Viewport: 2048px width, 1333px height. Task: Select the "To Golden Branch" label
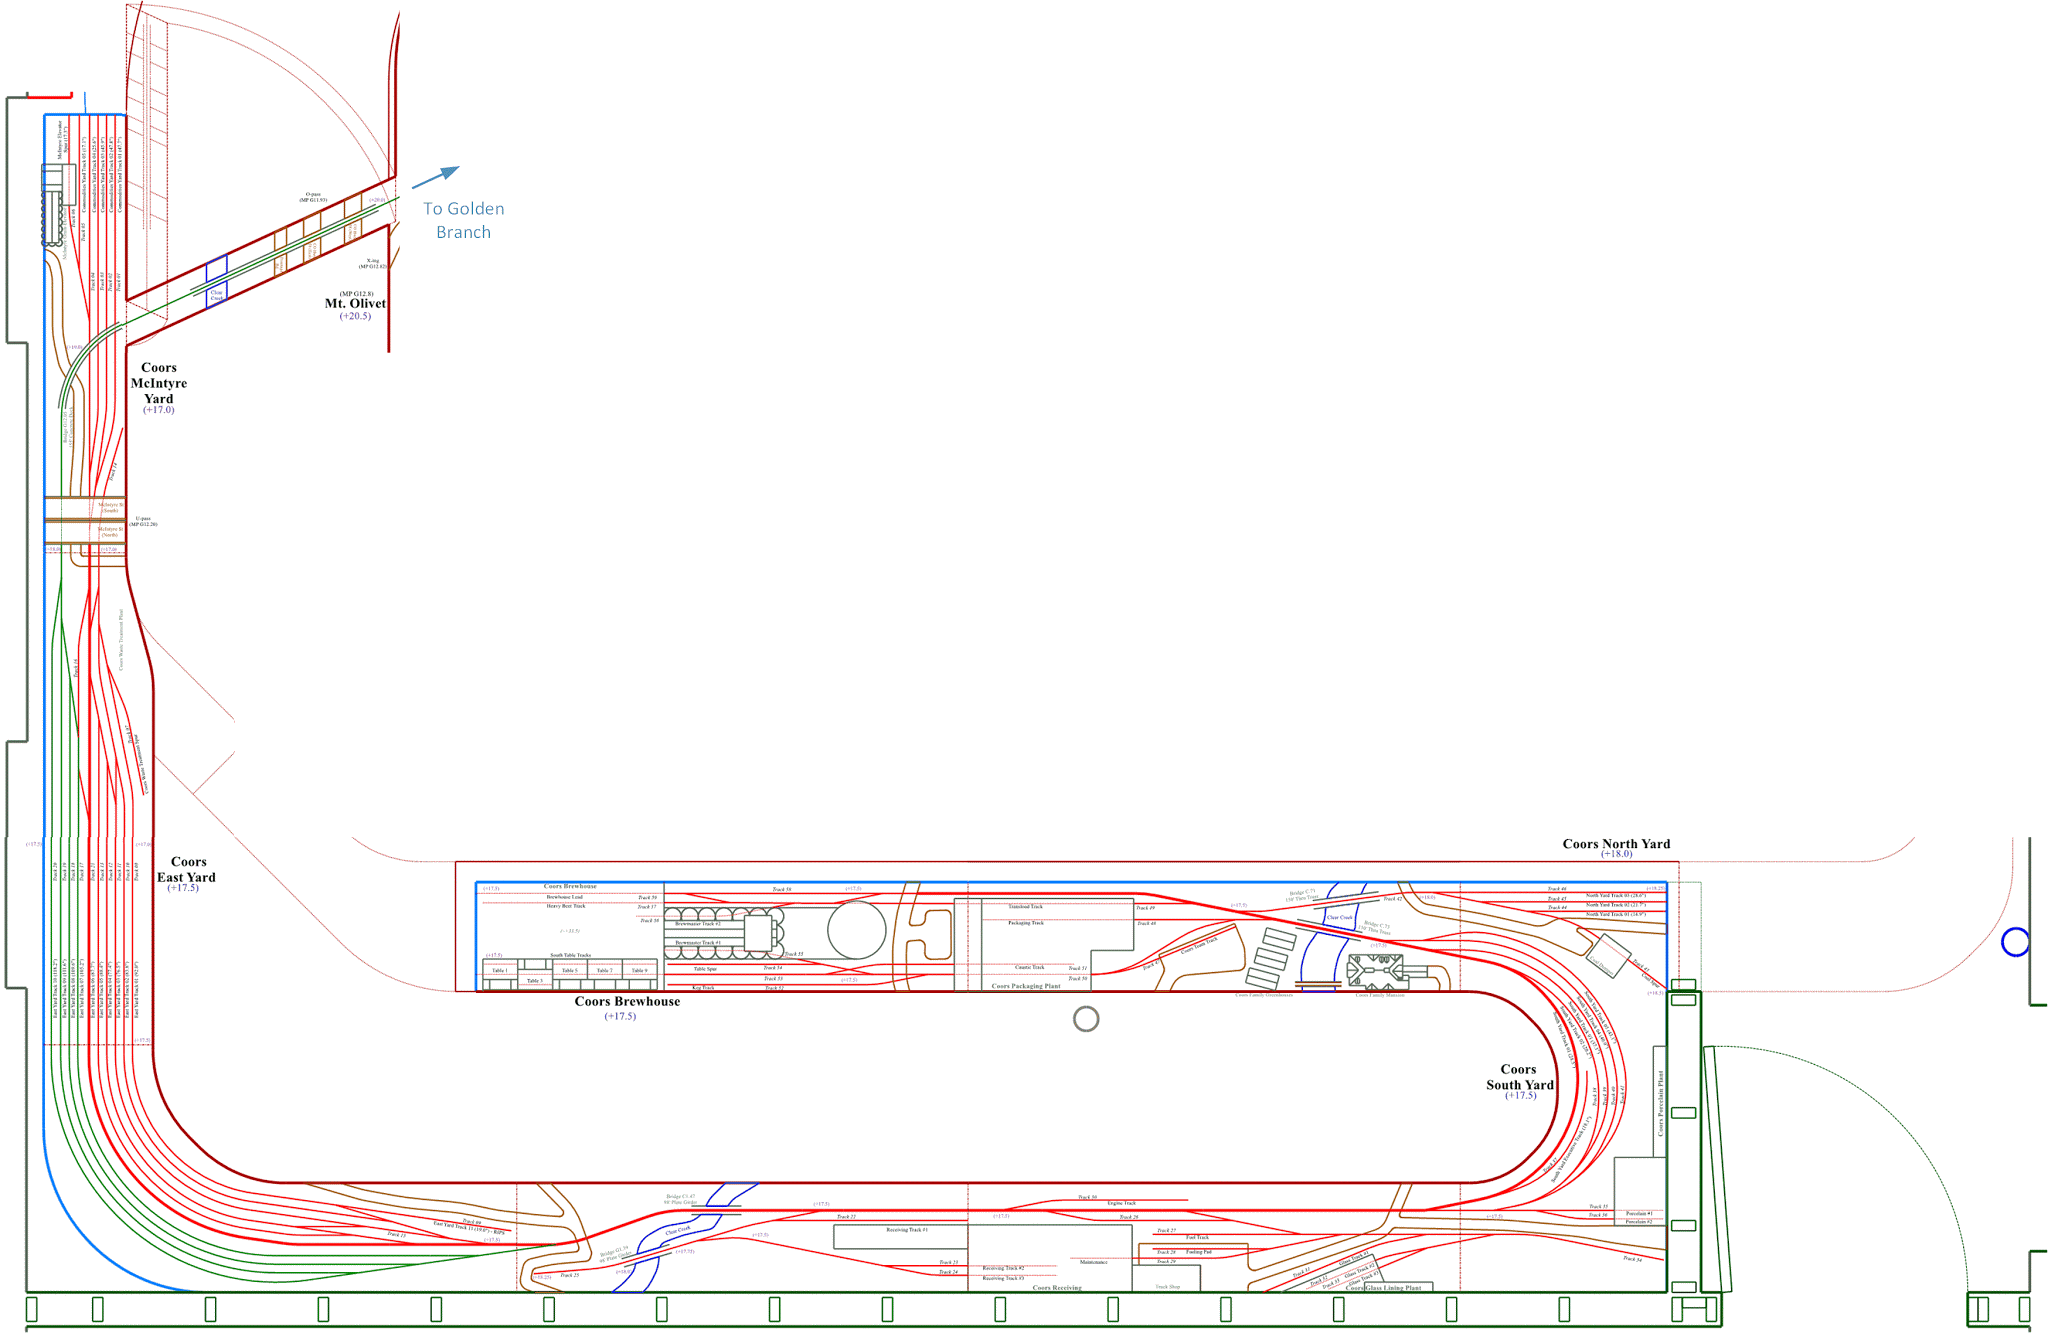tap(463, 220)
